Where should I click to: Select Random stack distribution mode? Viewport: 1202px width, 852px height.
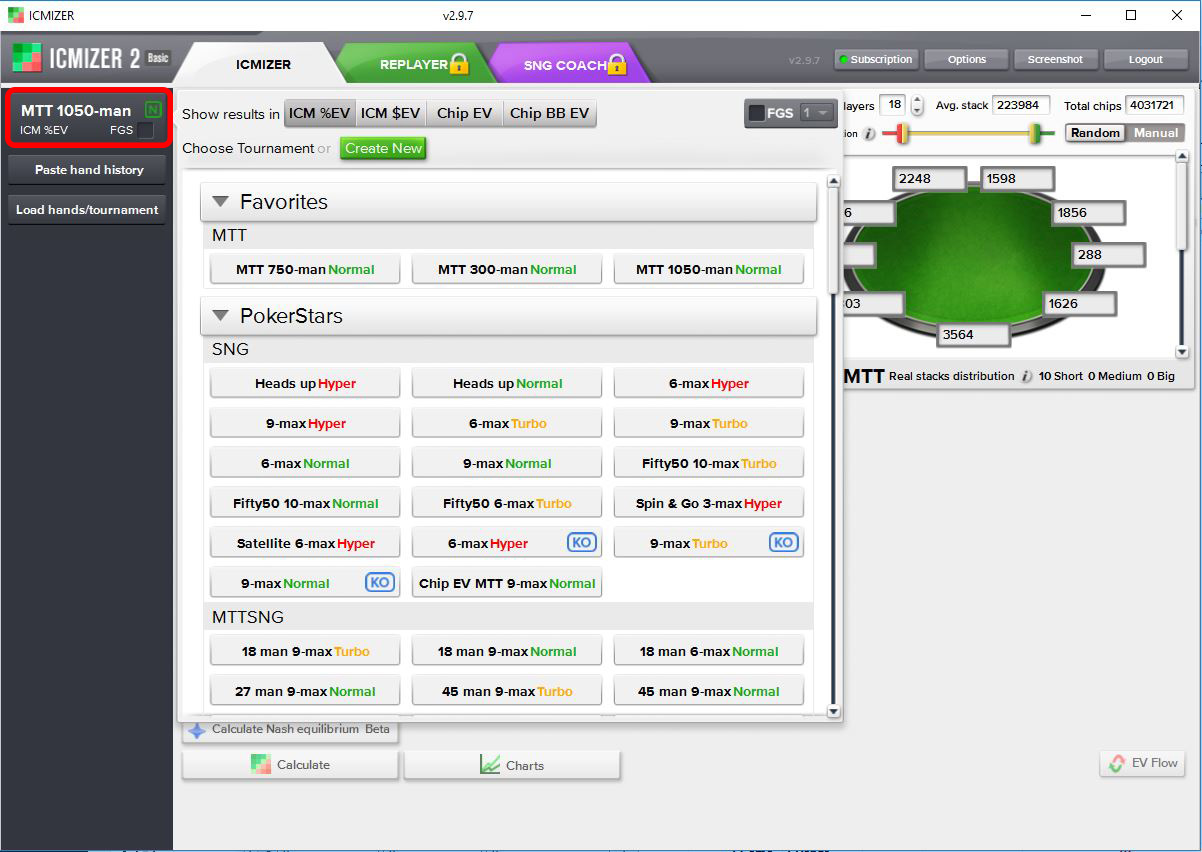click(1095, 133)
